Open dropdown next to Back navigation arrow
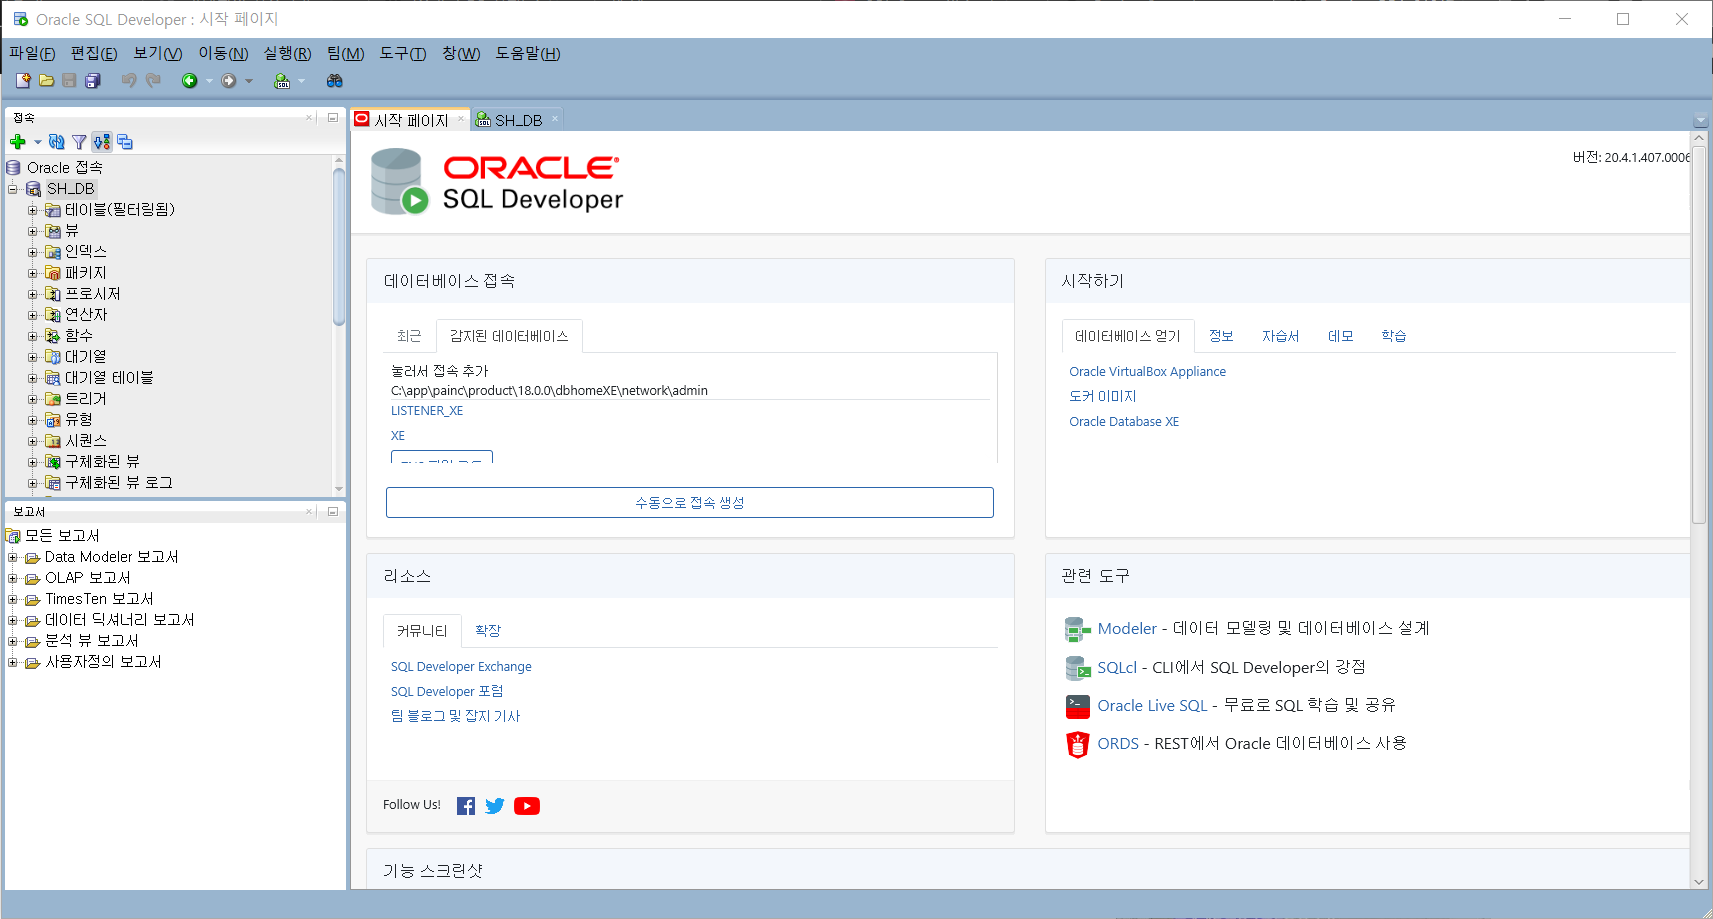This screenshot has width=1713, height=919. click(x=209, y=81)
